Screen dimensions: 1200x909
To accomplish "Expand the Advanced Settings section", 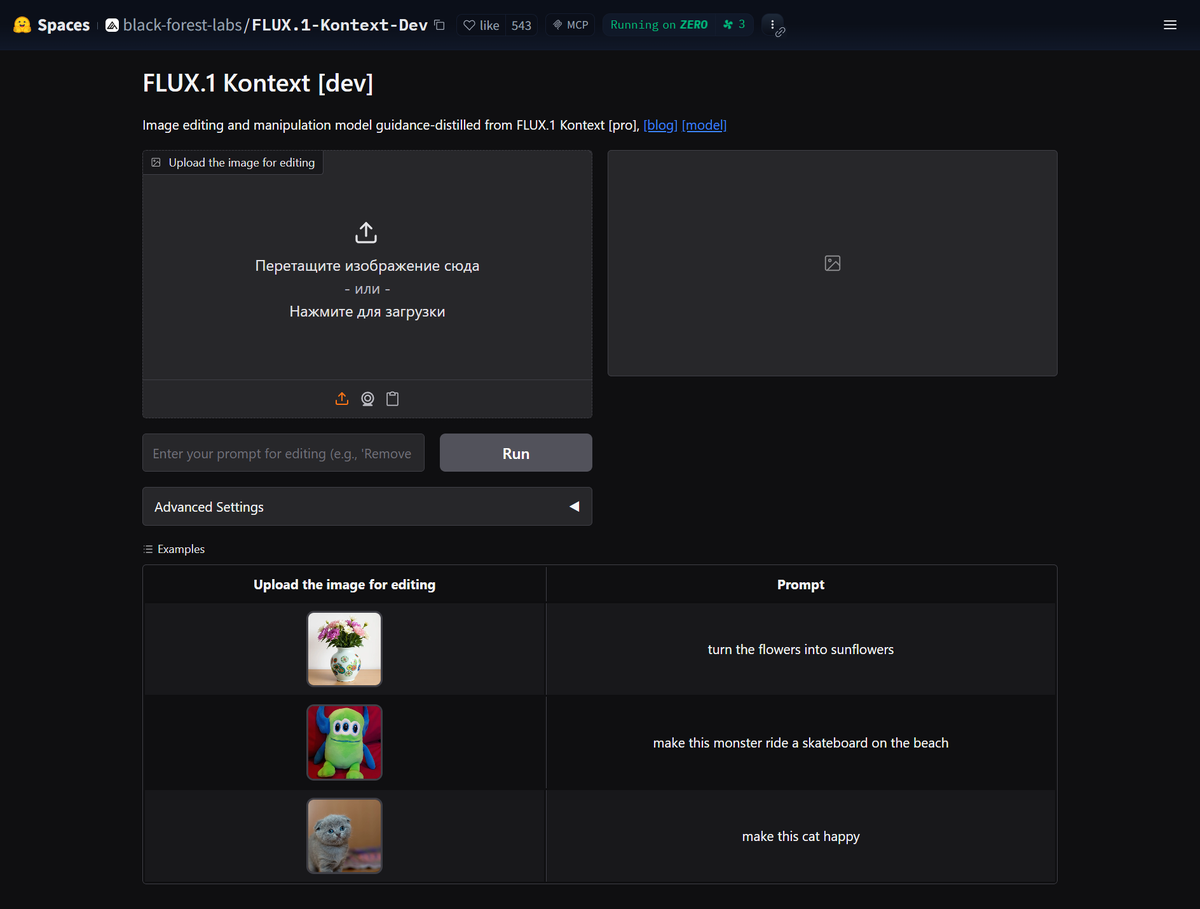I will pyautogui.click(x=367, y=507).
